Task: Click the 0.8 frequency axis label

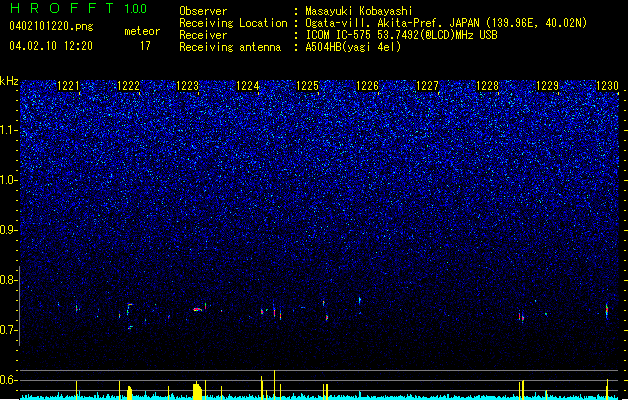Action: pos(9,280)
